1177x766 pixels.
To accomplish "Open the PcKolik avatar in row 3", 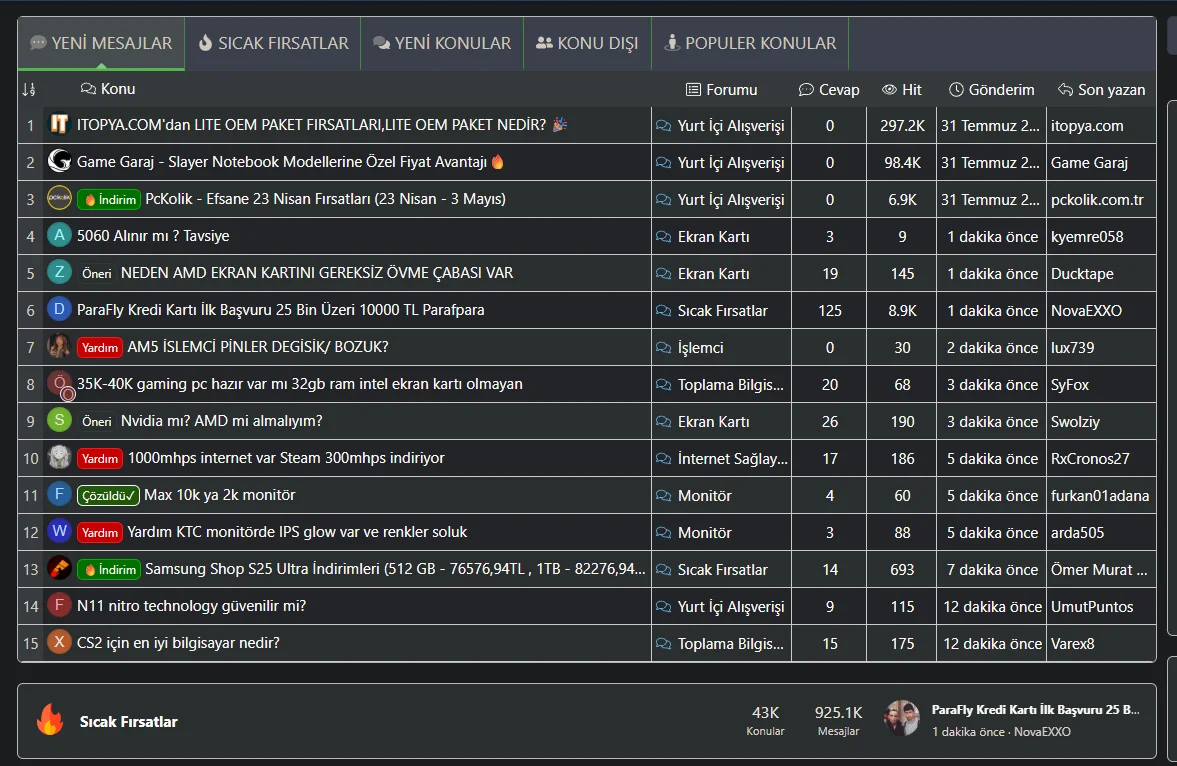I will click(60, 199).
